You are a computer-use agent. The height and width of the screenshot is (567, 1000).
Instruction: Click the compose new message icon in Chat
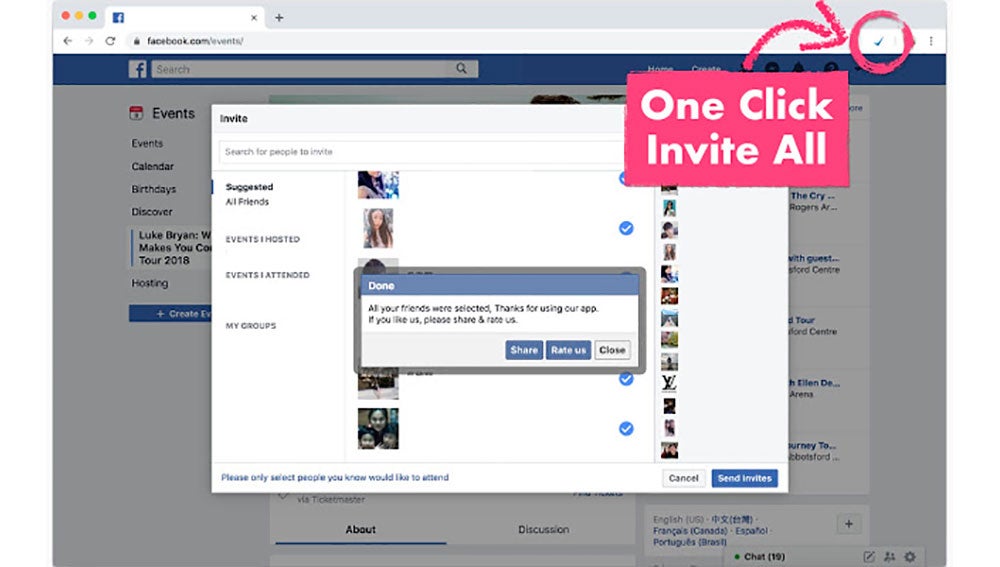pos(869,557)
